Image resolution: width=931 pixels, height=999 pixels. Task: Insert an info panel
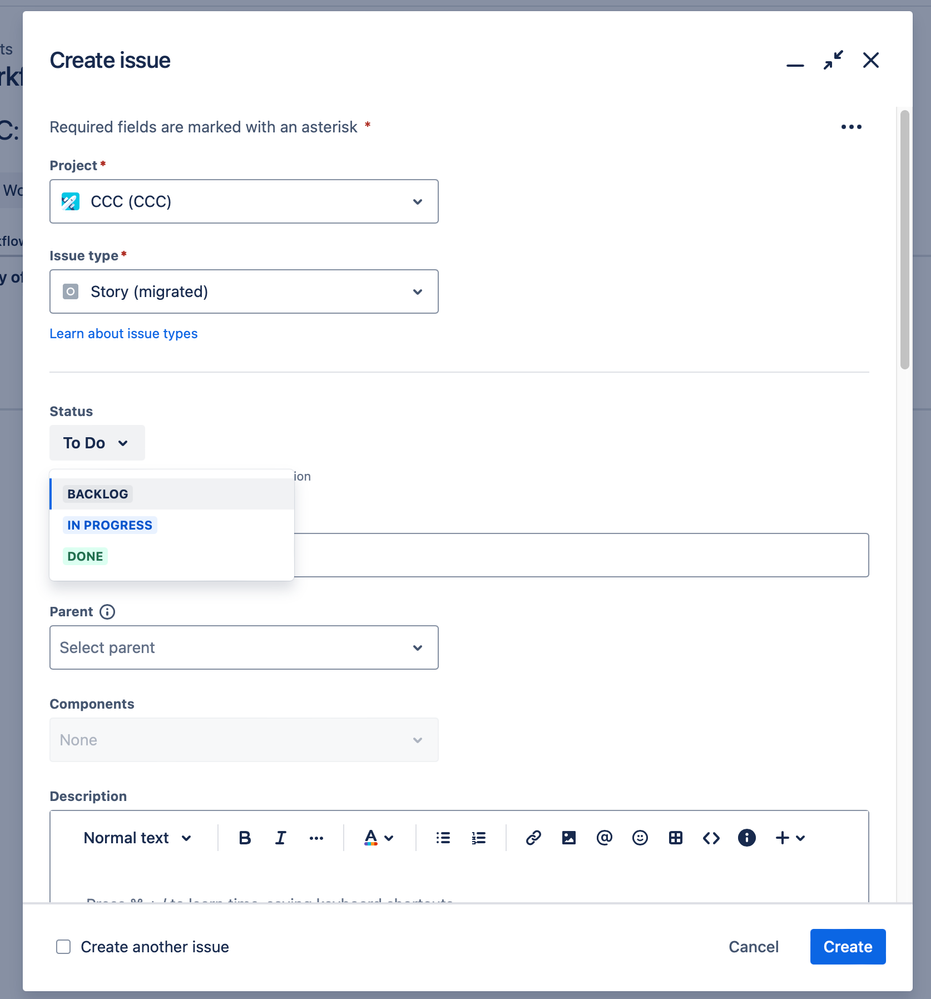[747, 838]
